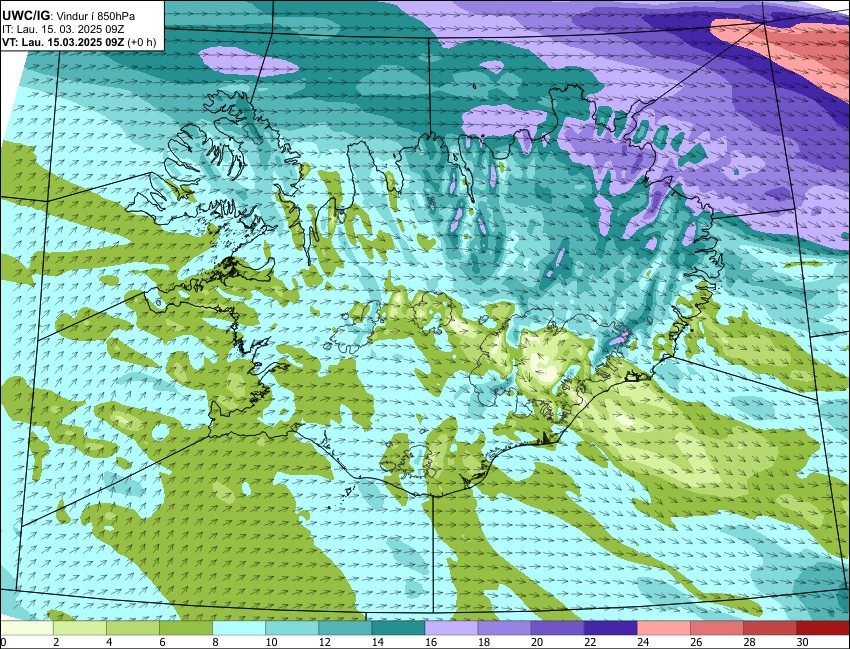
Task: Select the light cyan 8–10 legend swatch
Action: (x=239, y=628)
